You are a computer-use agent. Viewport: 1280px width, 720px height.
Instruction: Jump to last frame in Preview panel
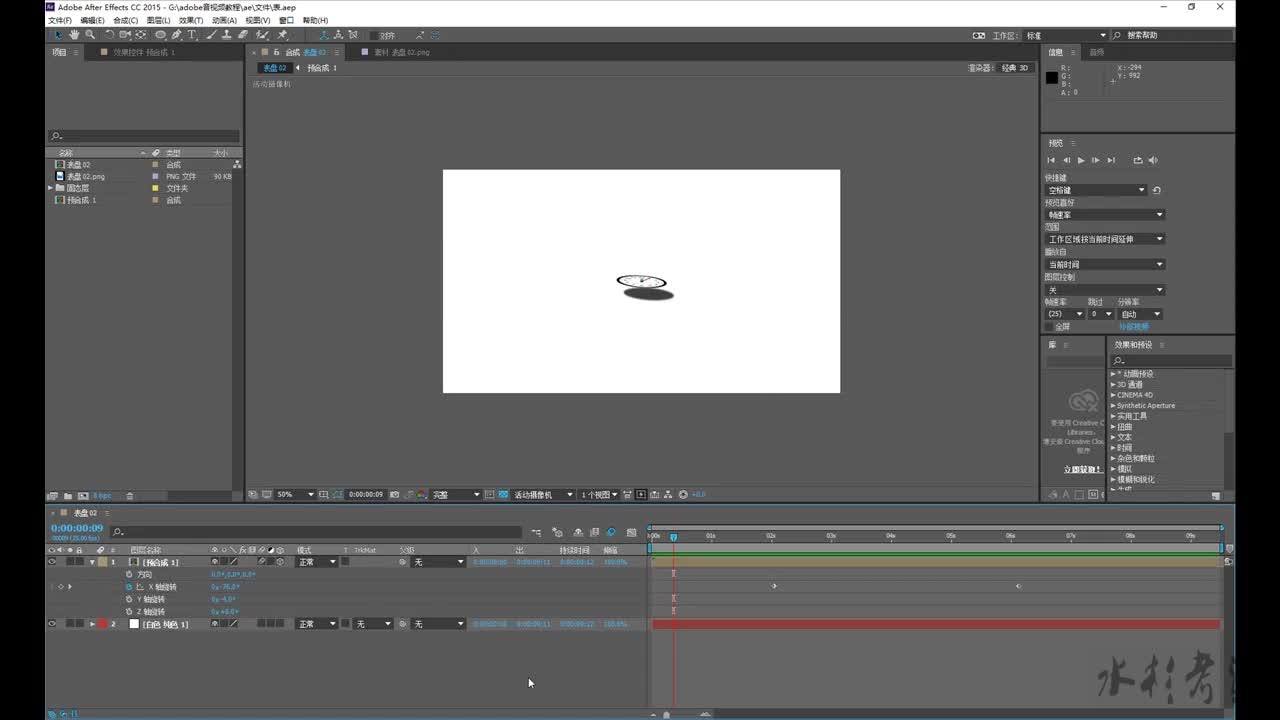pos(1111,160)
